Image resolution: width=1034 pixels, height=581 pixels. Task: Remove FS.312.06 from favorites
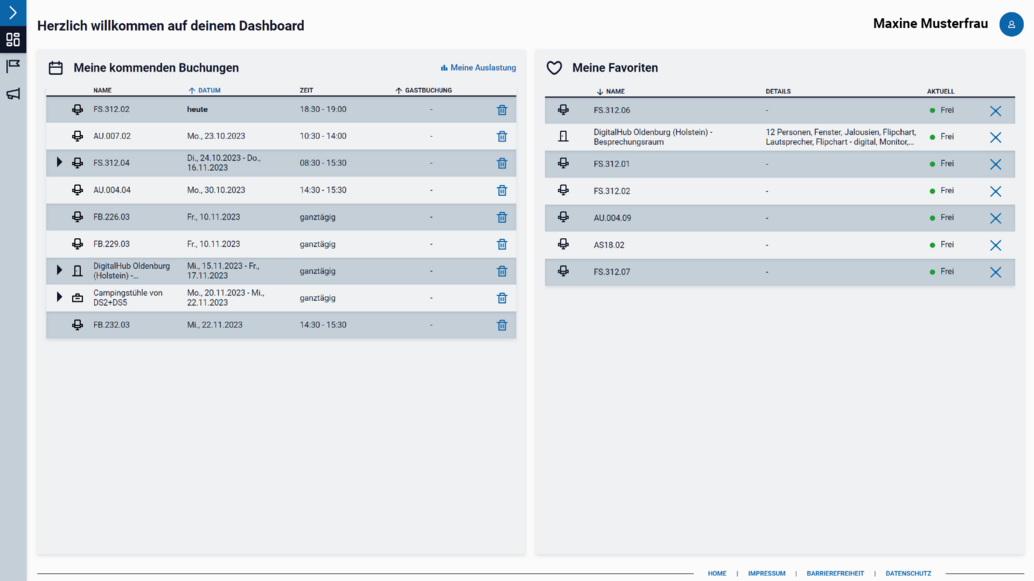[x=996, y=111]
